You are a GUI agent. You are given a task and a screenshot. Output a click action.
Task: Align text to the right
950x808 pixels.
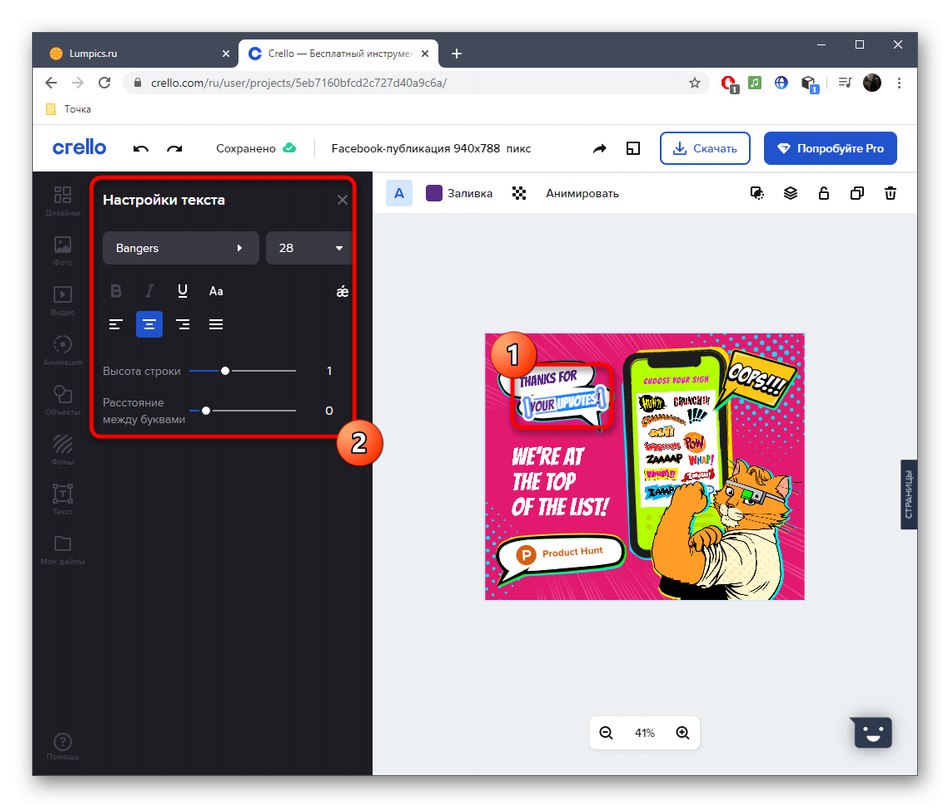182,325
